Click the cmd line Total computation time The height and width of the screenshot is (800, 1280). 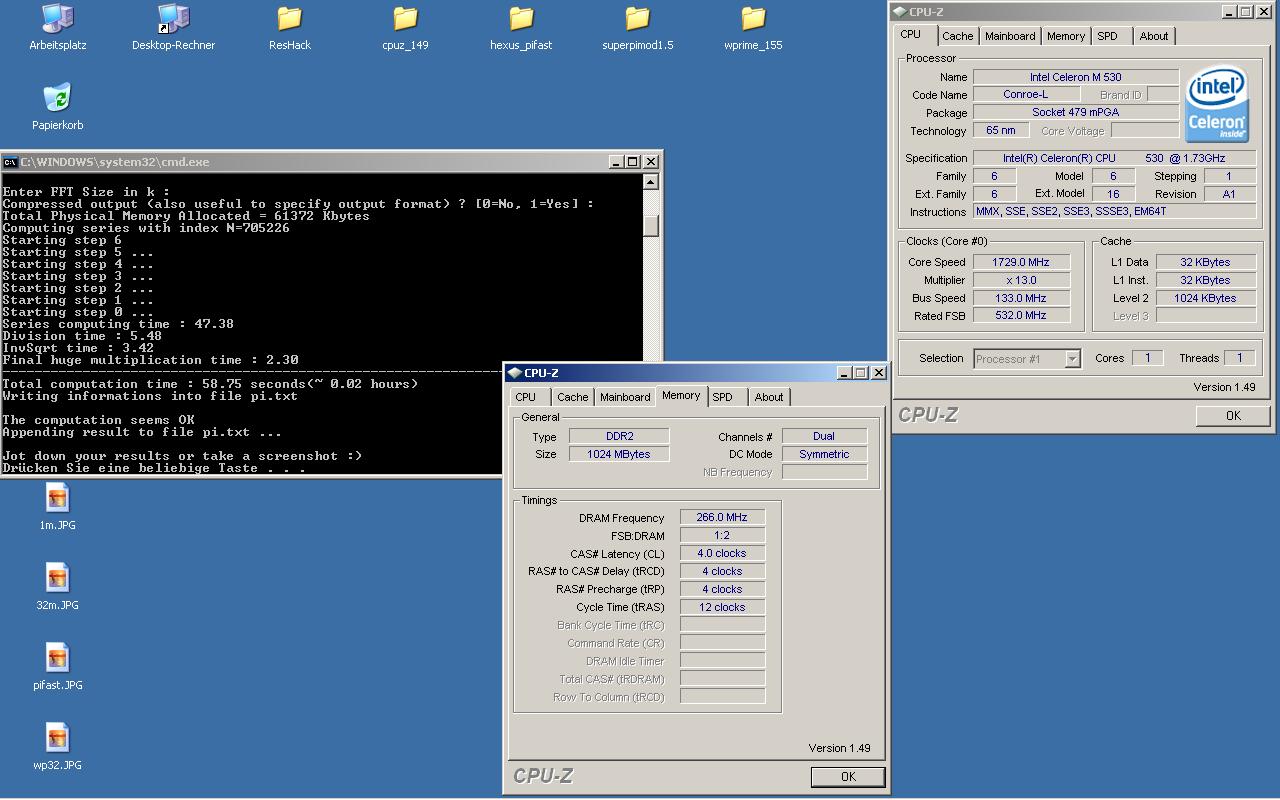[210, 384]
